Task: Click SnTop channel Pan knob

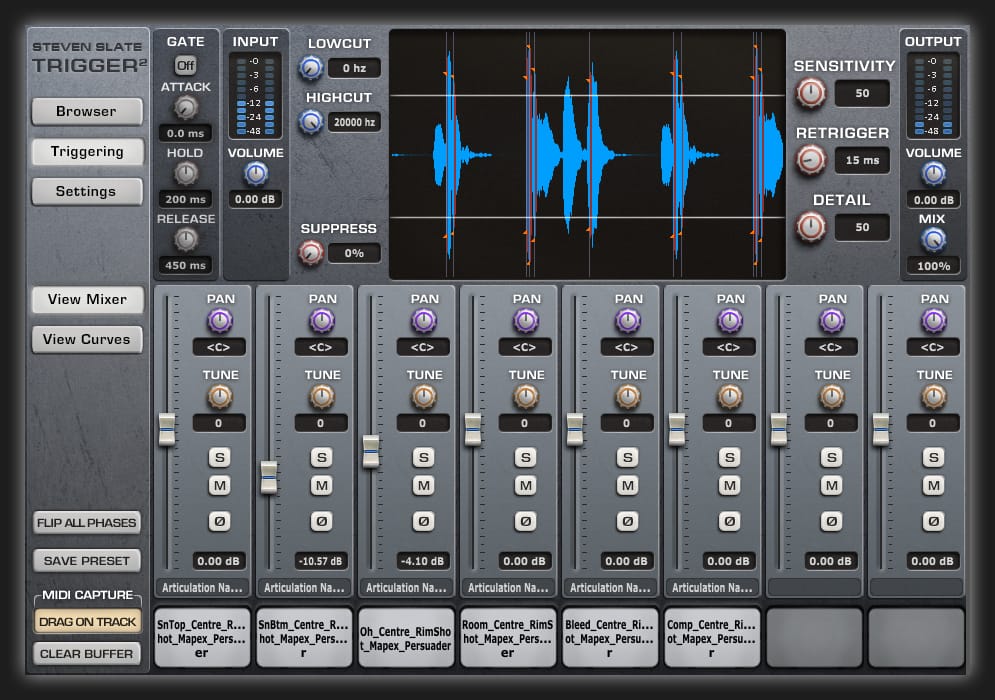Action: [220, 321]
